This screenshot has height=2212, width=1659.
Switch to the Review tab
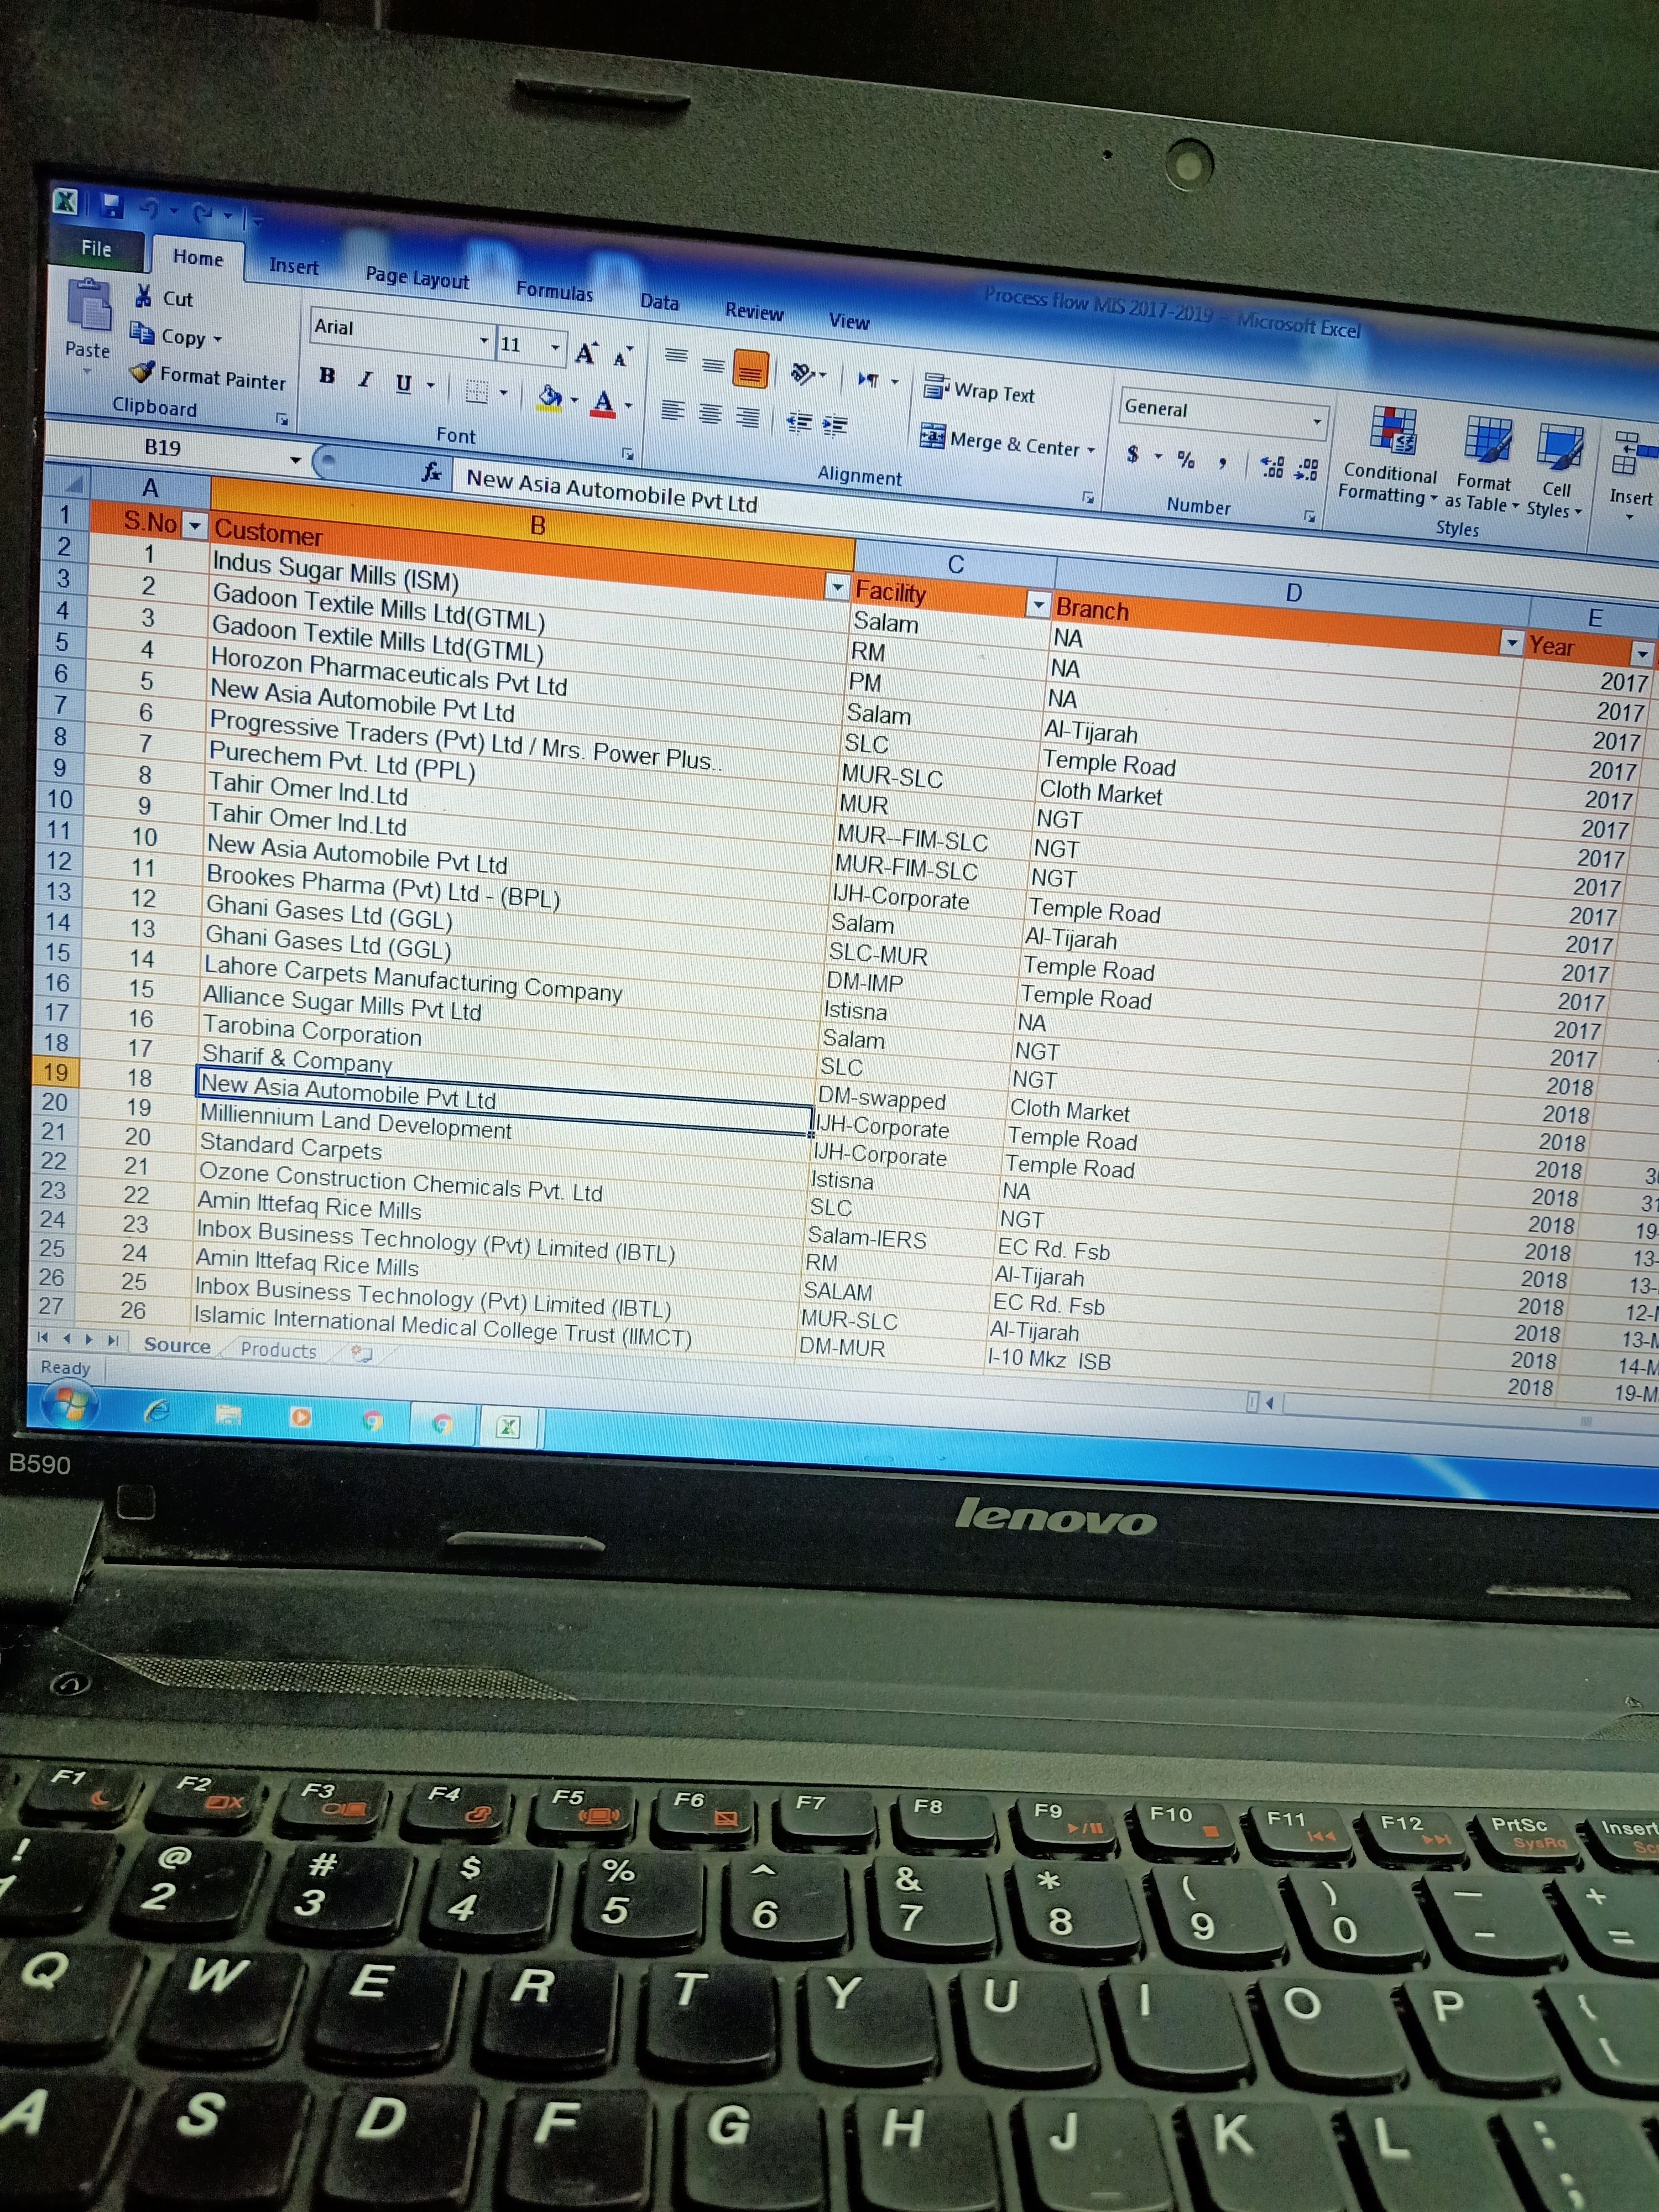[x=754, y=312]
